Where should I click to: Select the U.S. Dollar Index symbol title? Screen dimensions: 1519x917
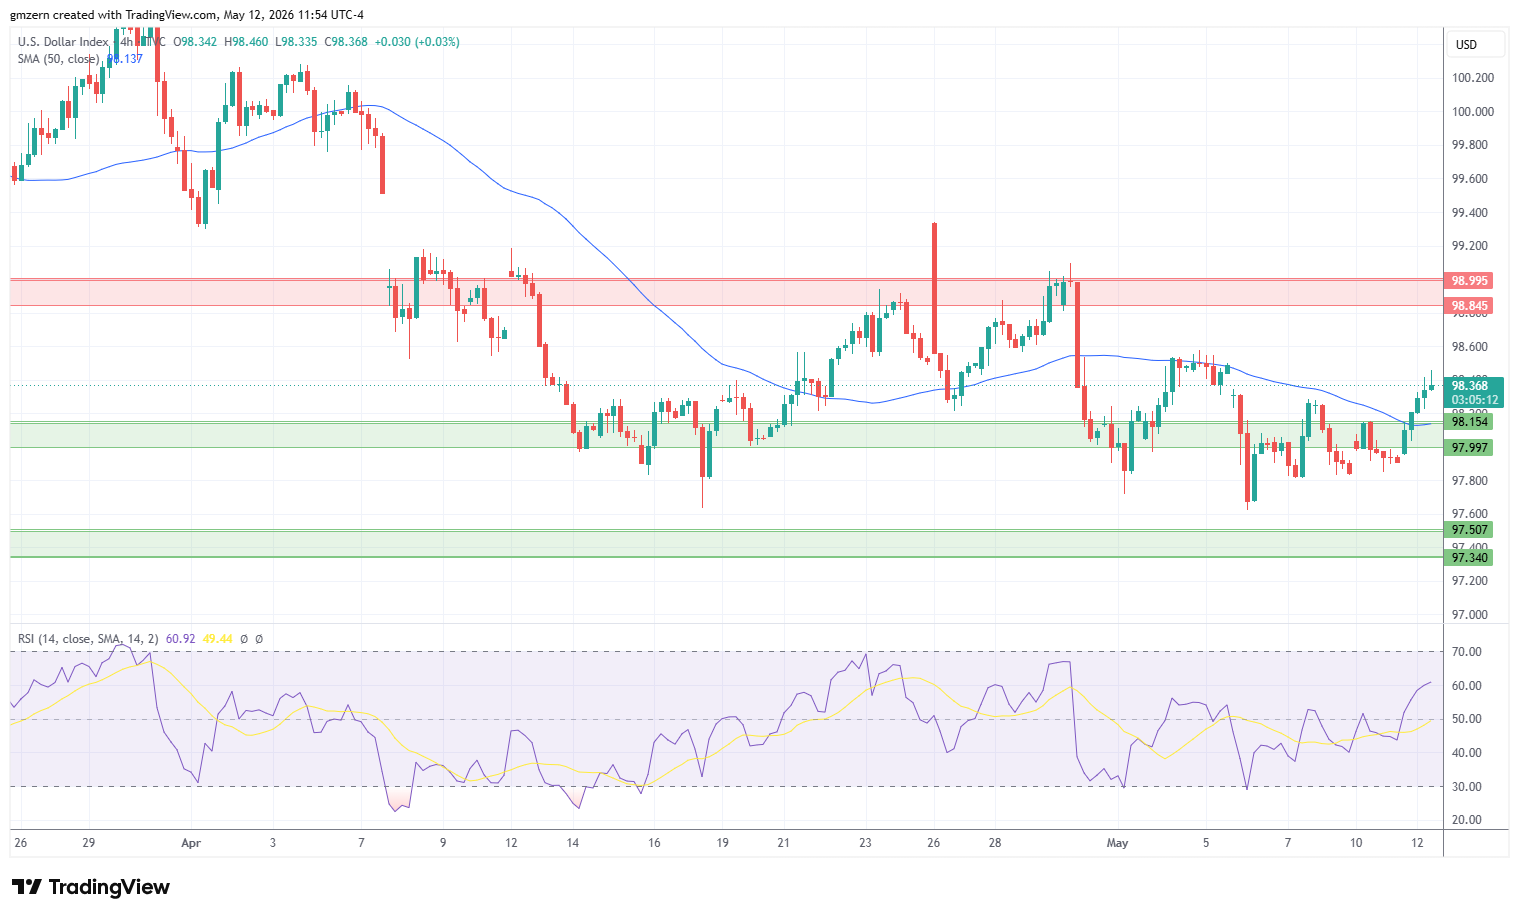[63, 42]
